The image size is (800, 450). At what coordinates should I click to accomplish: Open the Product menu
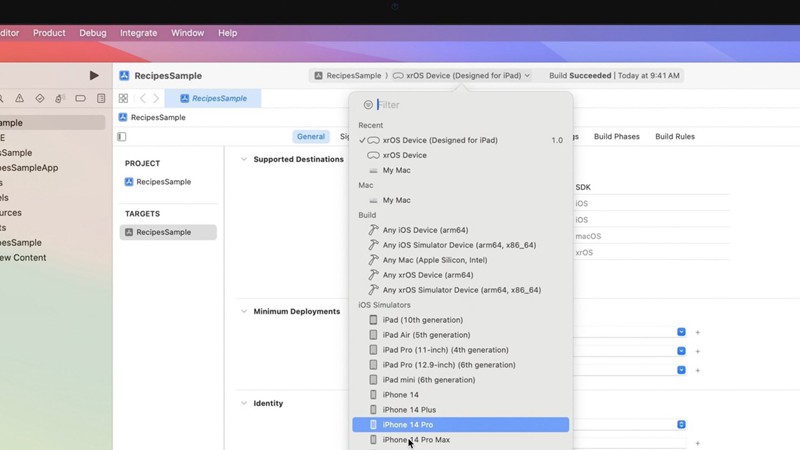click(x=49, y=33)
